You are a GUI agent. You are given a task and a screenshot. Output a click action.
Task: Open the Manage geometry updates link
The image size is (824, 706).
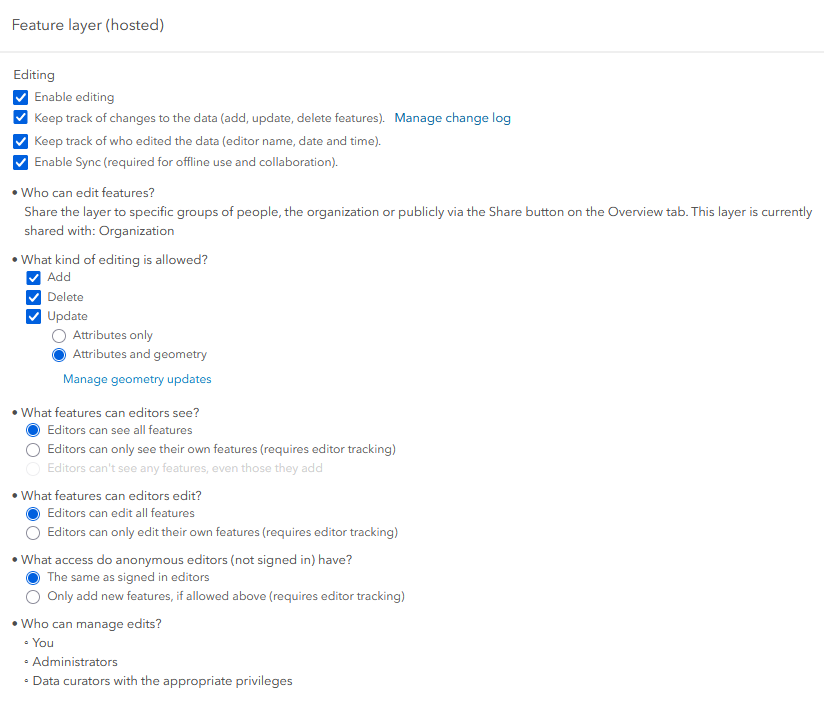point(137,379)
